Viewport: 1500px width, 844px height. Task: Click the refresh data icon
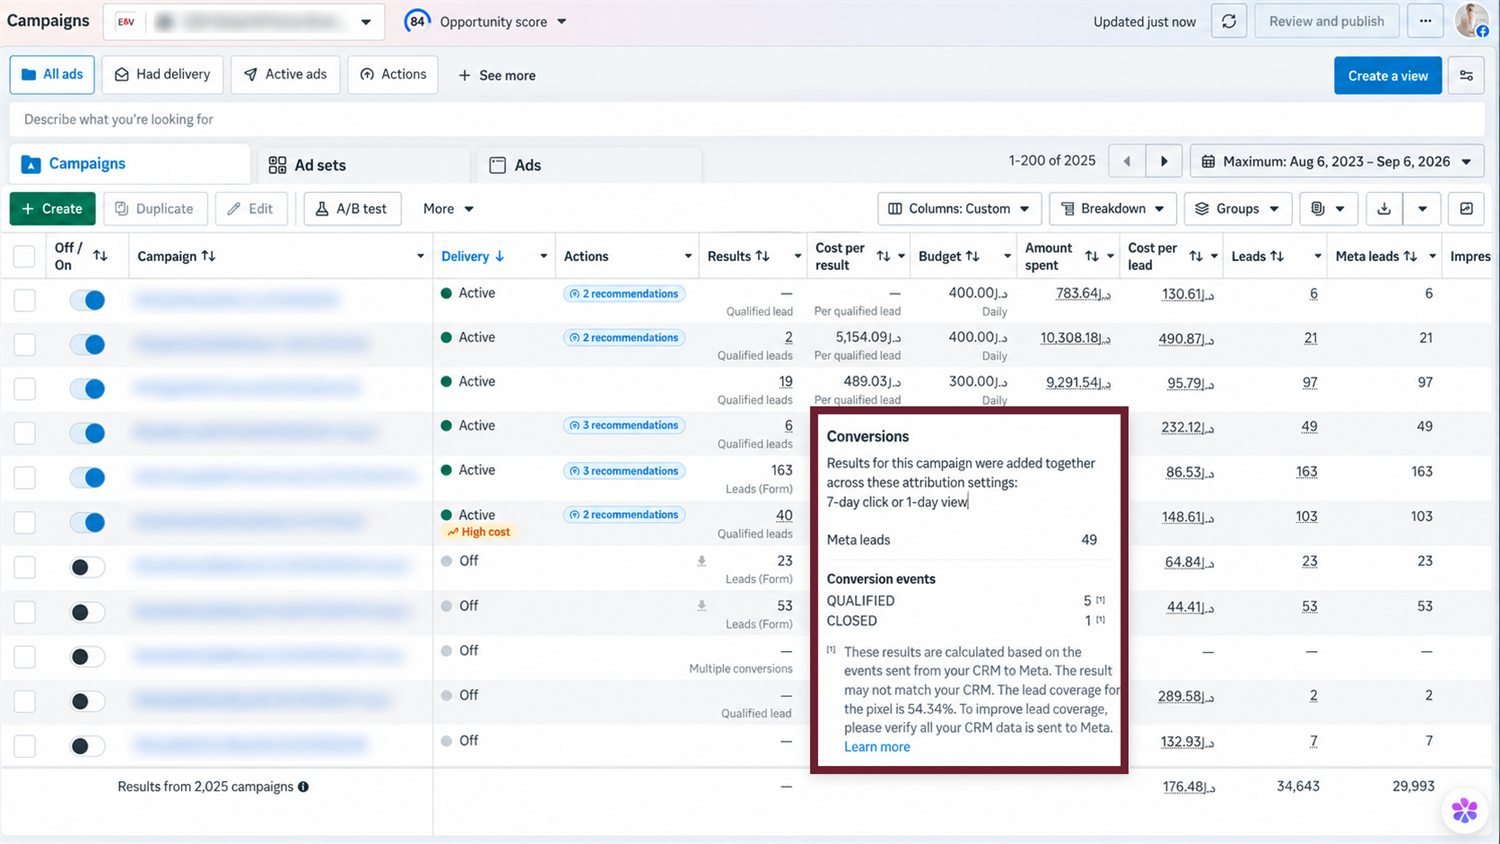pyautogui.click(x=1228, y=21)
